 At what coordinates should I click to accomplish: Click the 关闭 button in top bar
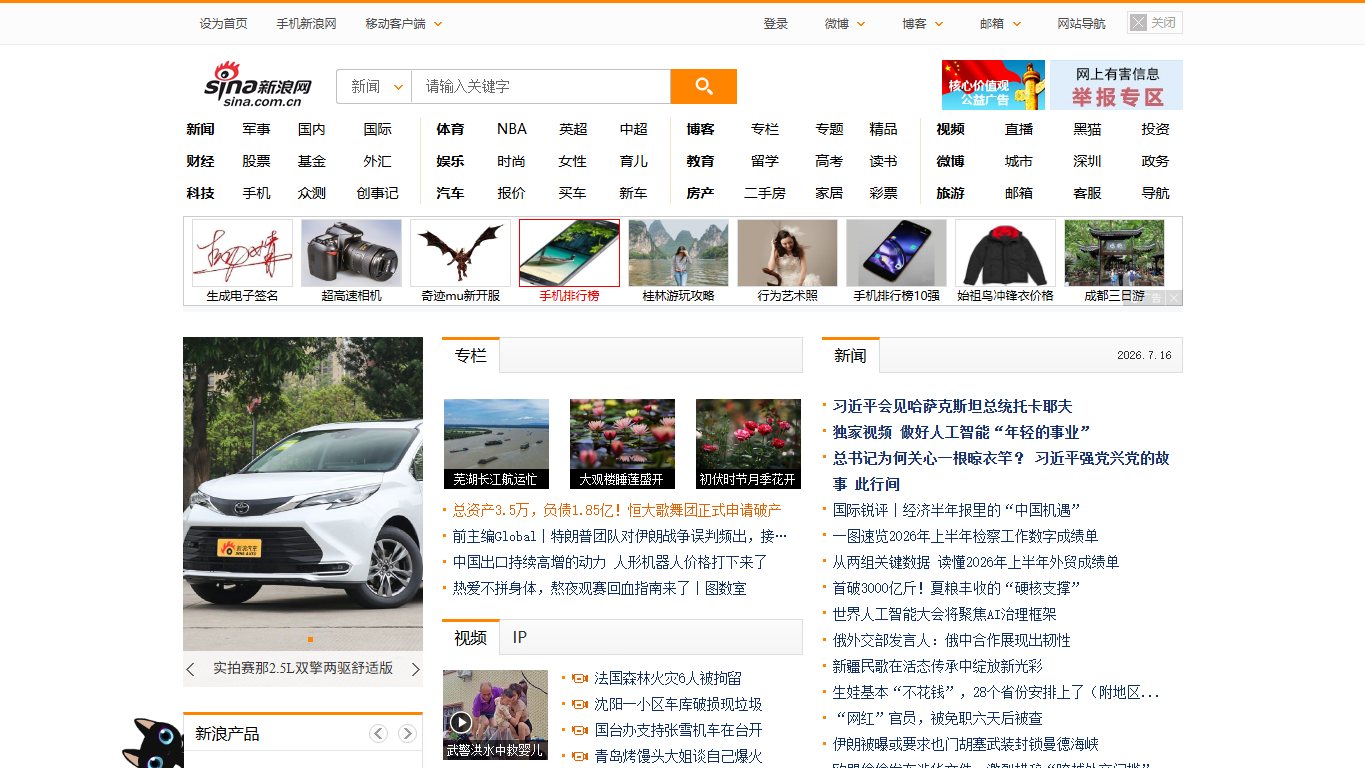point(1155,23)
